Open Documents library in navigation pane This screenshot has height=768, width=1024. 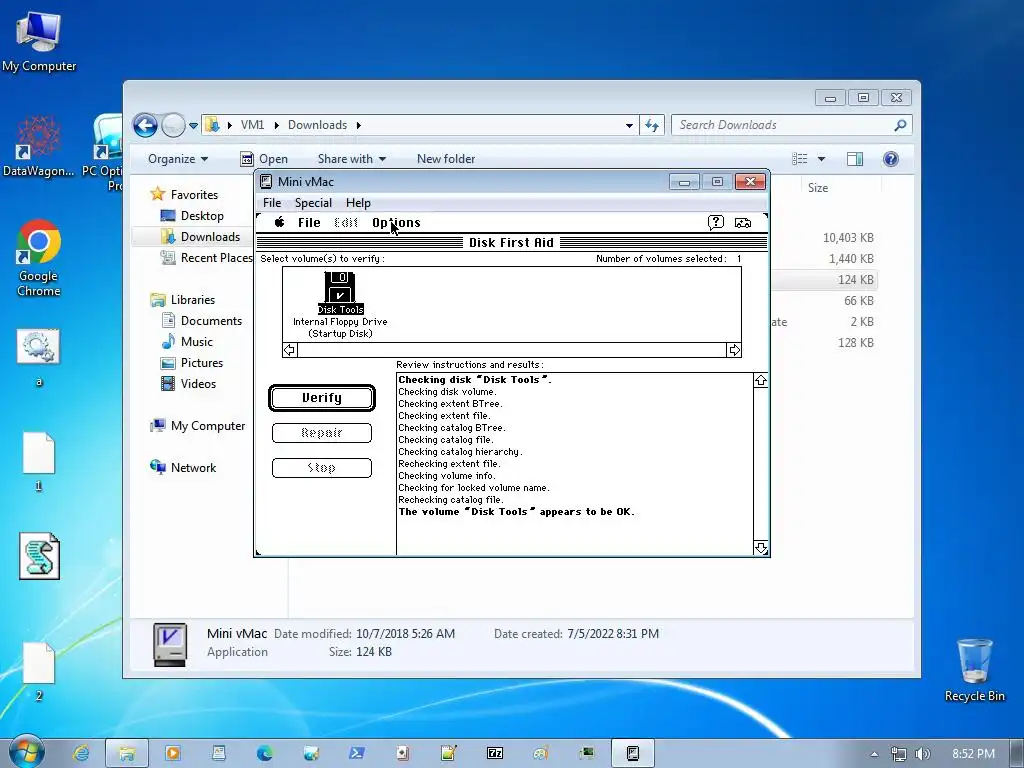coord(211,321)
